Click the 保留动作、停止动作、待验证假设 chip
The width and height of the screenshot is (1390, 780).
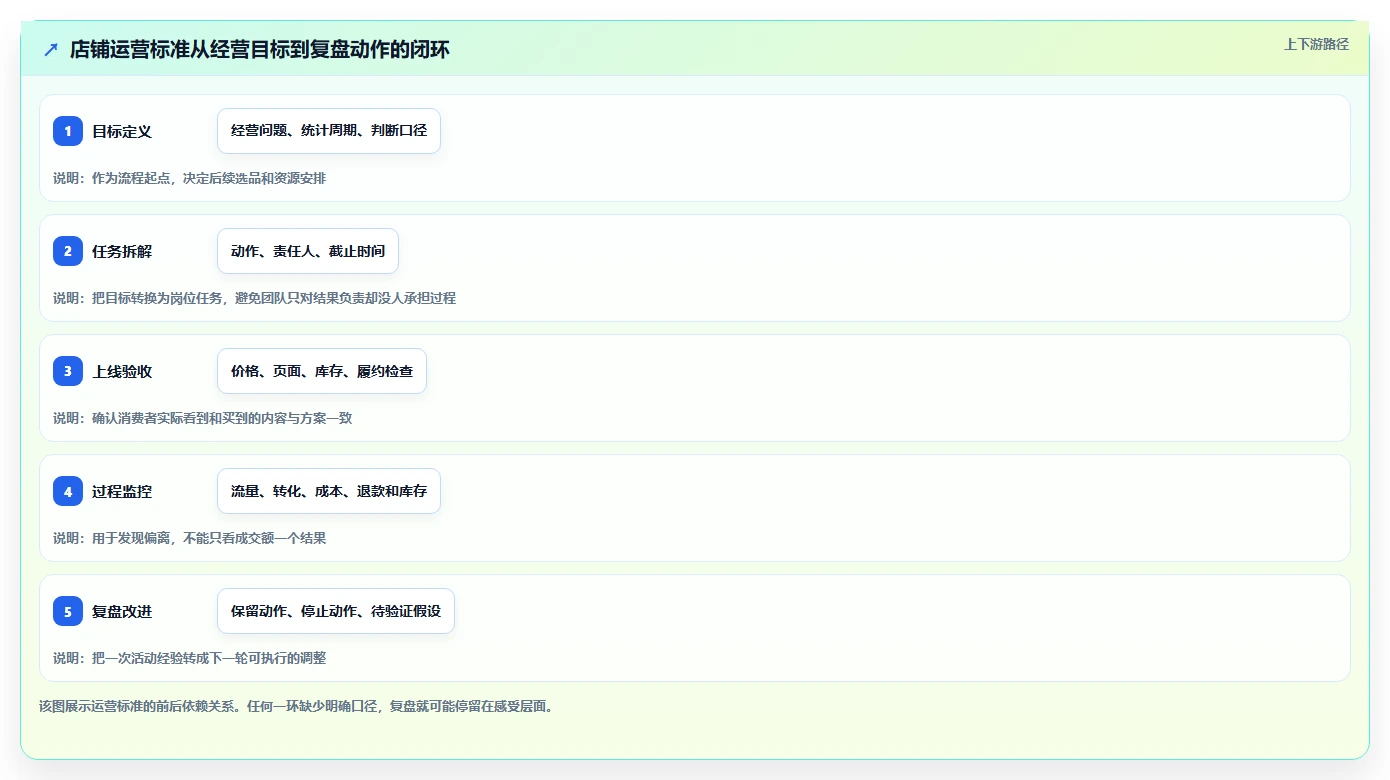[x=336, y=611]
